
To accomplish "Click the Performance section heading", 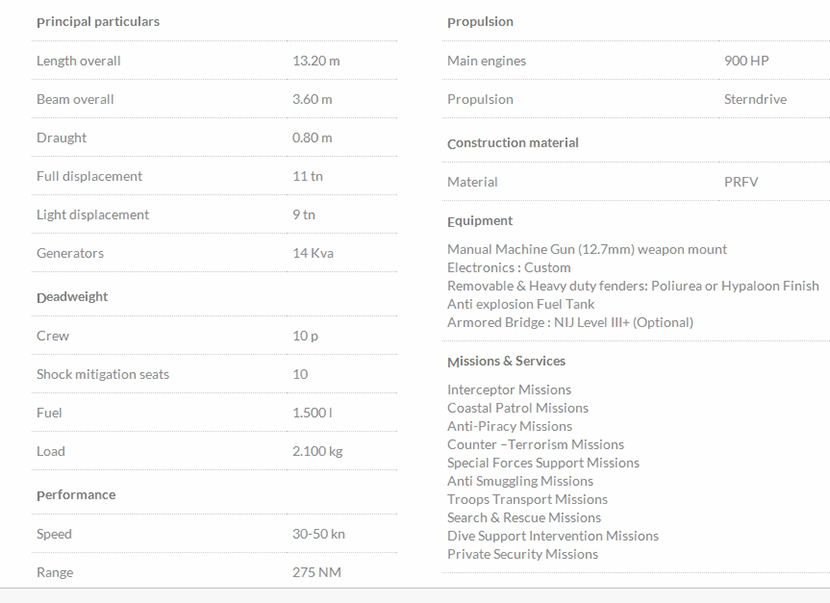I will pyautogui.click(x=76, y=495).
